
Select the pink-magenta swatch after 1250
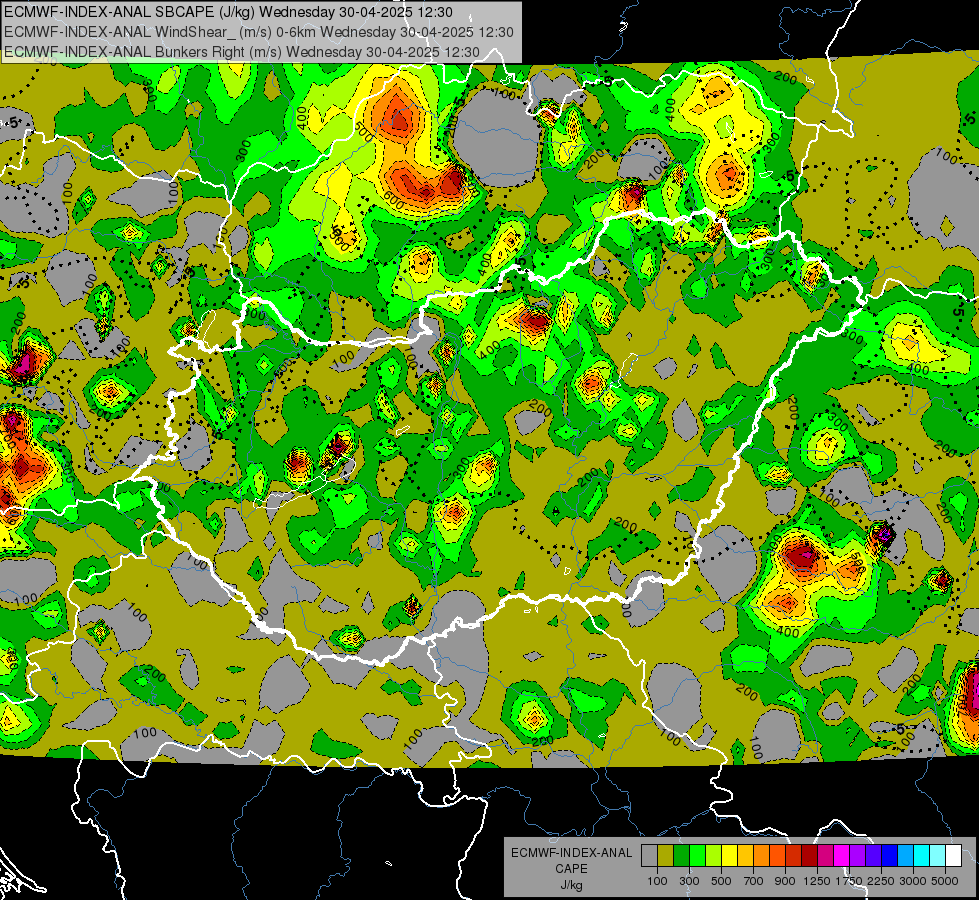pos(825,856)
